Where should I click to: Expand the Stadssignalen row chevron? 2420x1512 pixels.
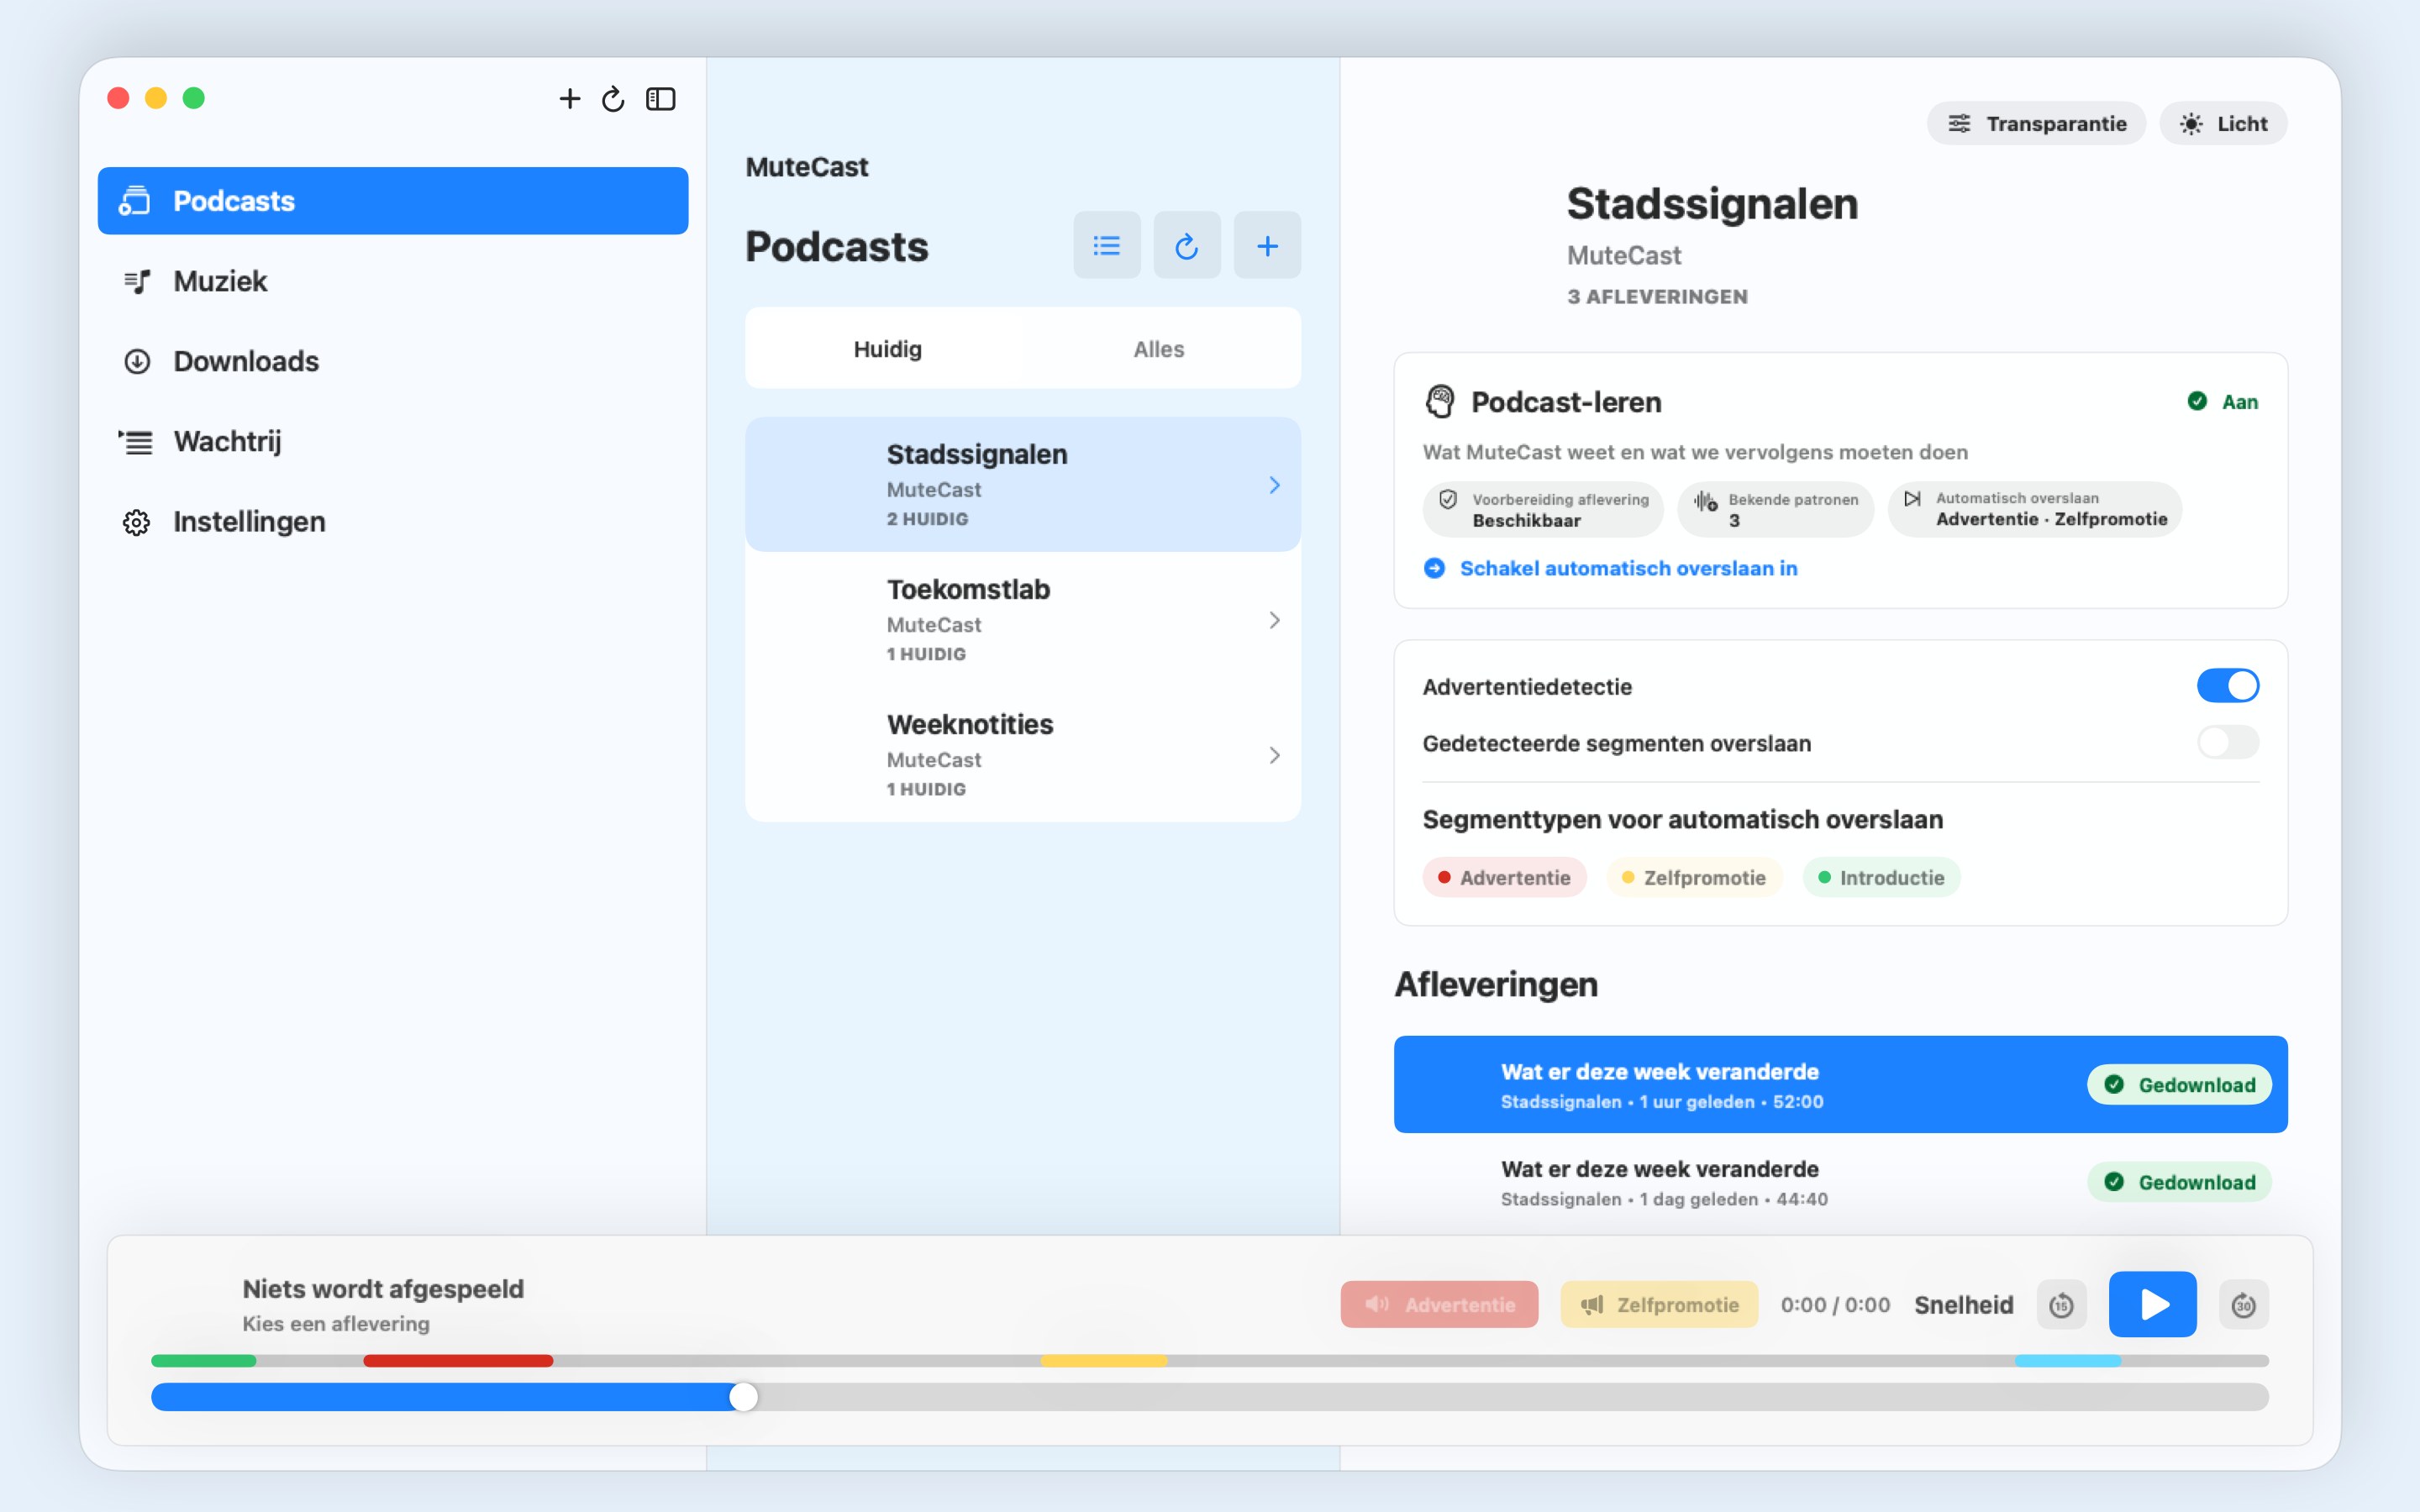coord(1274,485)
